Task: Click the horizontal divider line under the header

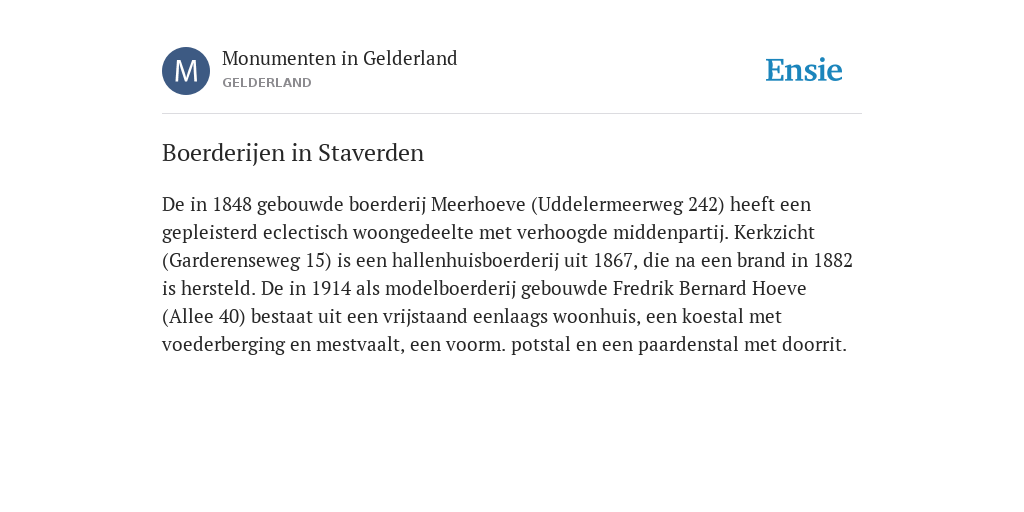Action: pyautogui.click(x=512, y=114)
